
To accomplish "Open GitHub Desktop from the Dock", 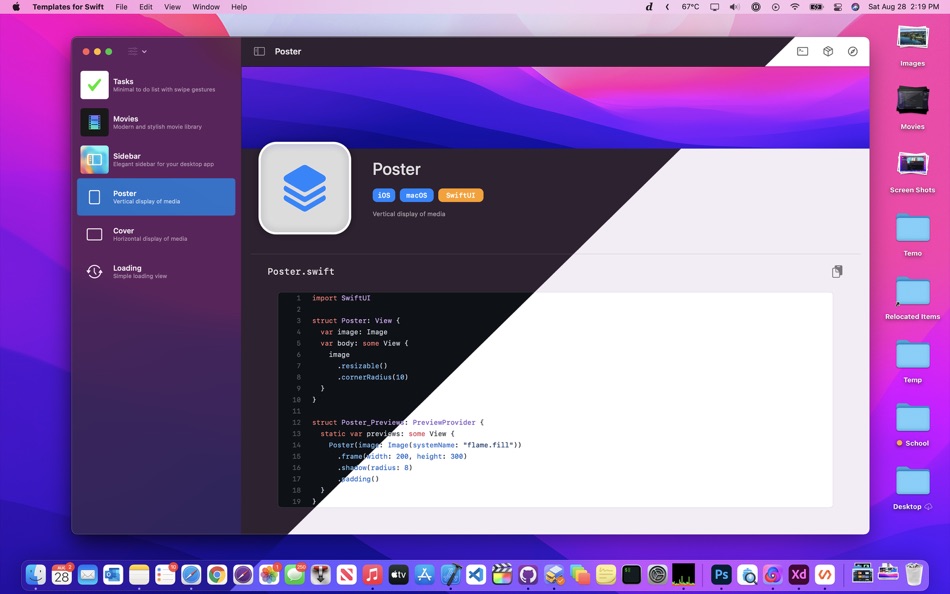I will point(528,574).
